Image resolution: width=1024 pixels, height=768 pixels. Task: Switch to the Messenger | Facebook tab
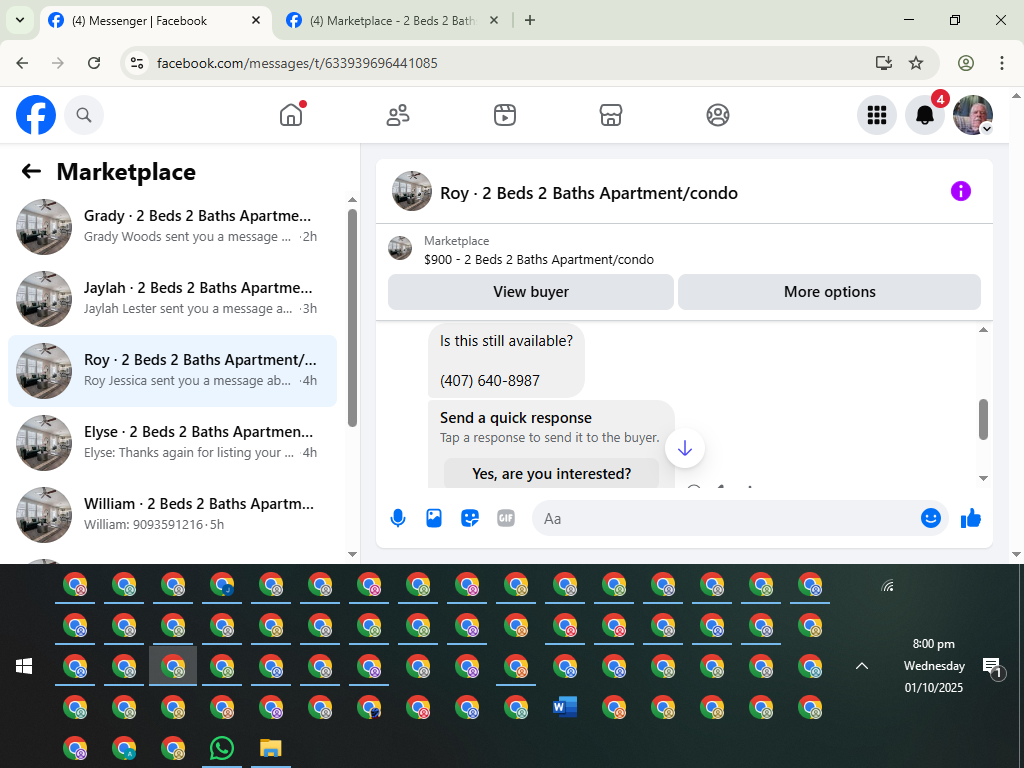click(155, 21)
